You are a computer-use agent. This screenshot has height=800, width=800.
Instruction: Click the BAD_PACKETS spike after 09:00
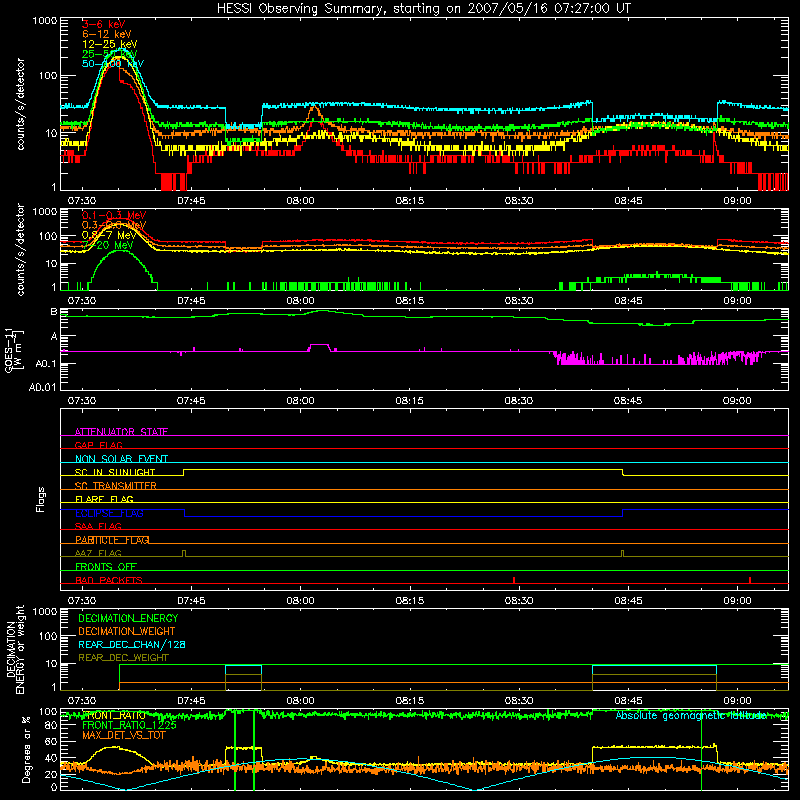click(x=749, y=580)
